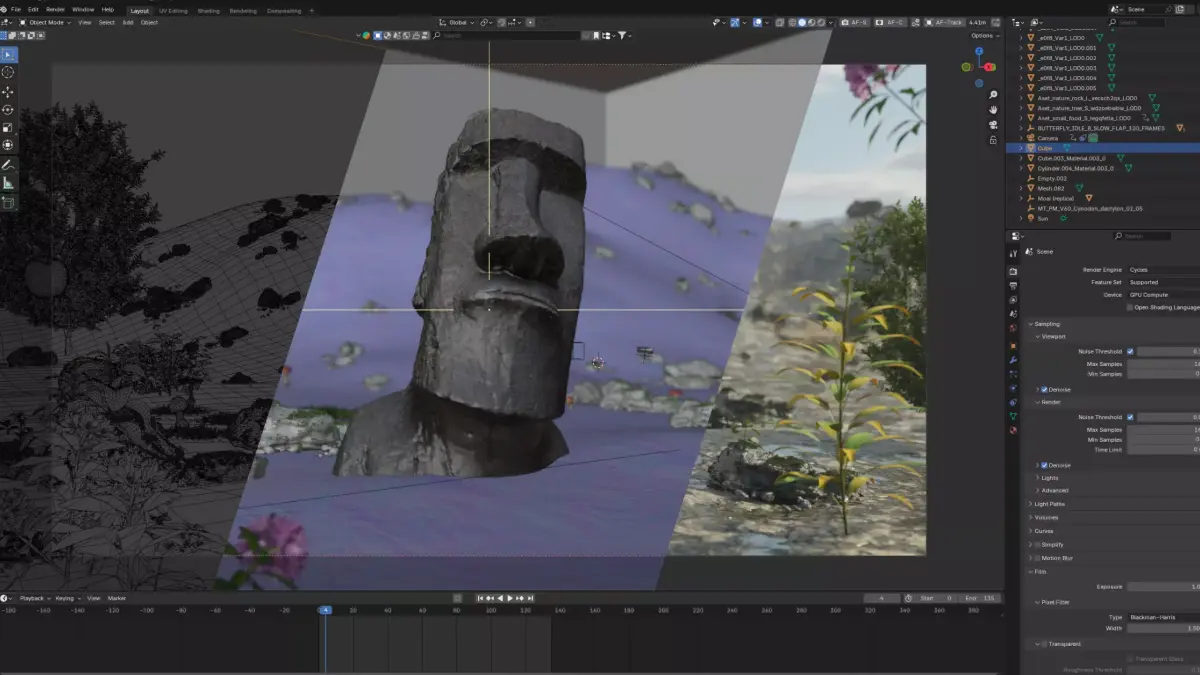Image resolution: width=1200 pixels, height=675 pixels.
Task: Open the File menu
Action: click(x=16, y=9)
